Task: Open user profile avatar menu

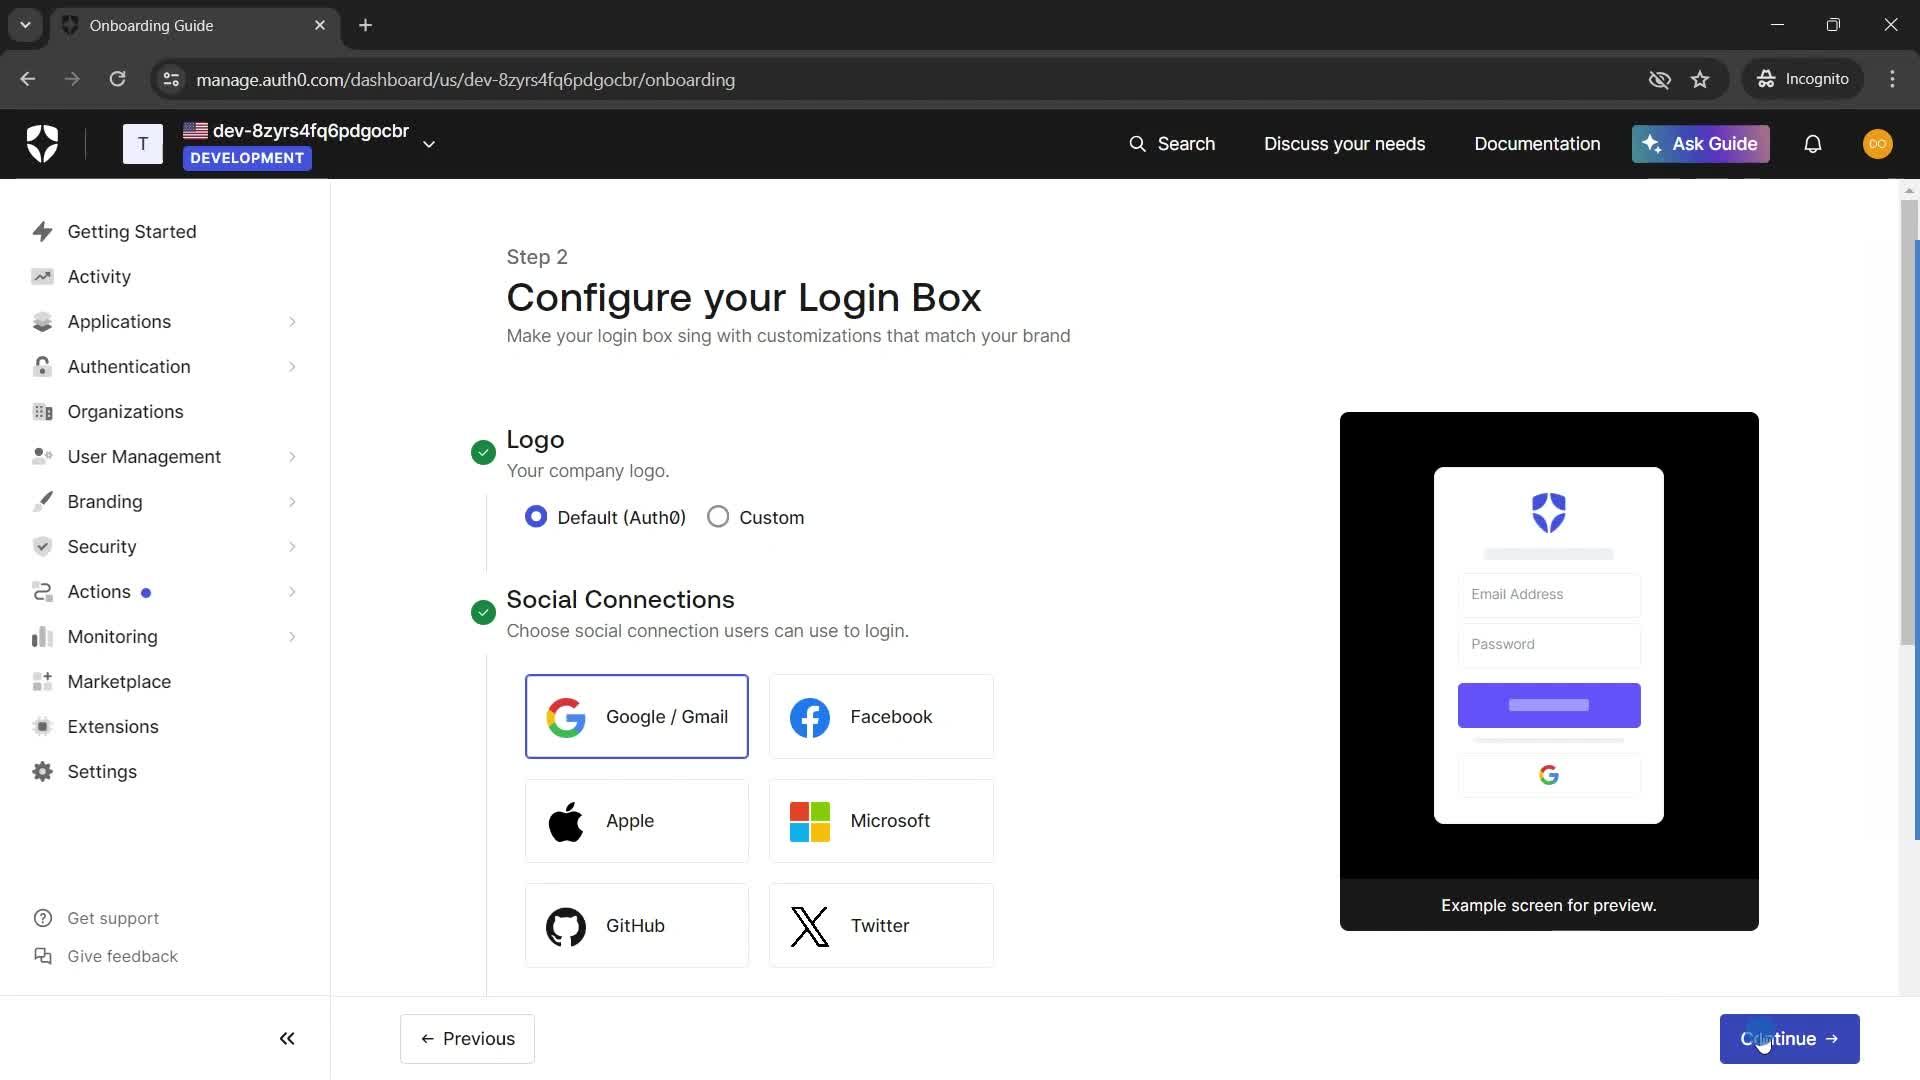Action: [1877, 144]
